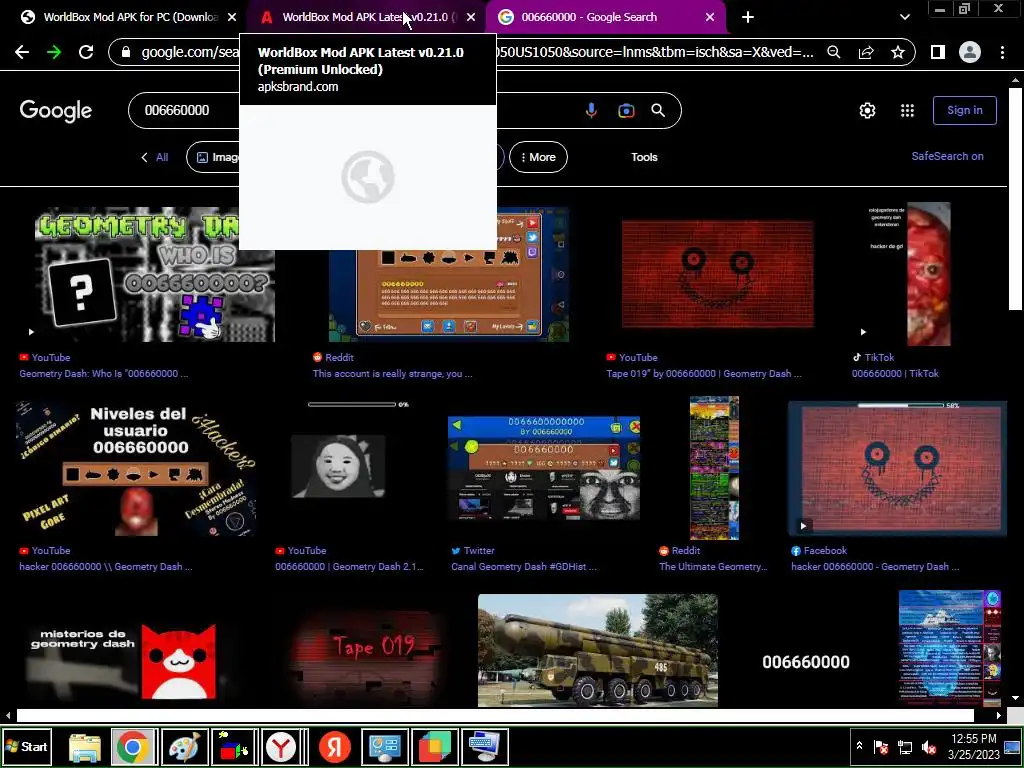Open the Facebook hacker 006660000 thumbnail
This screenshot has width=1024, height=768.
pos(897,468)
